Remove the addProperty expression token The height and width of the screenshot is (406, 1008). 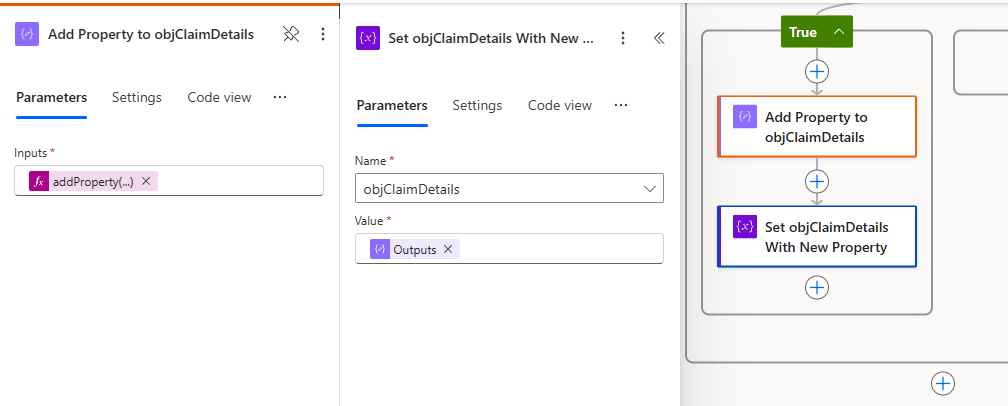(146, 181)
